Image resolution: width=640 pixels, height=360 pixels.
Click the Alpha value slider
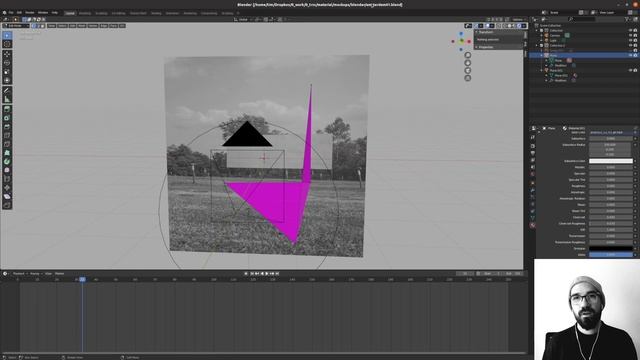[x=611, y=255]
